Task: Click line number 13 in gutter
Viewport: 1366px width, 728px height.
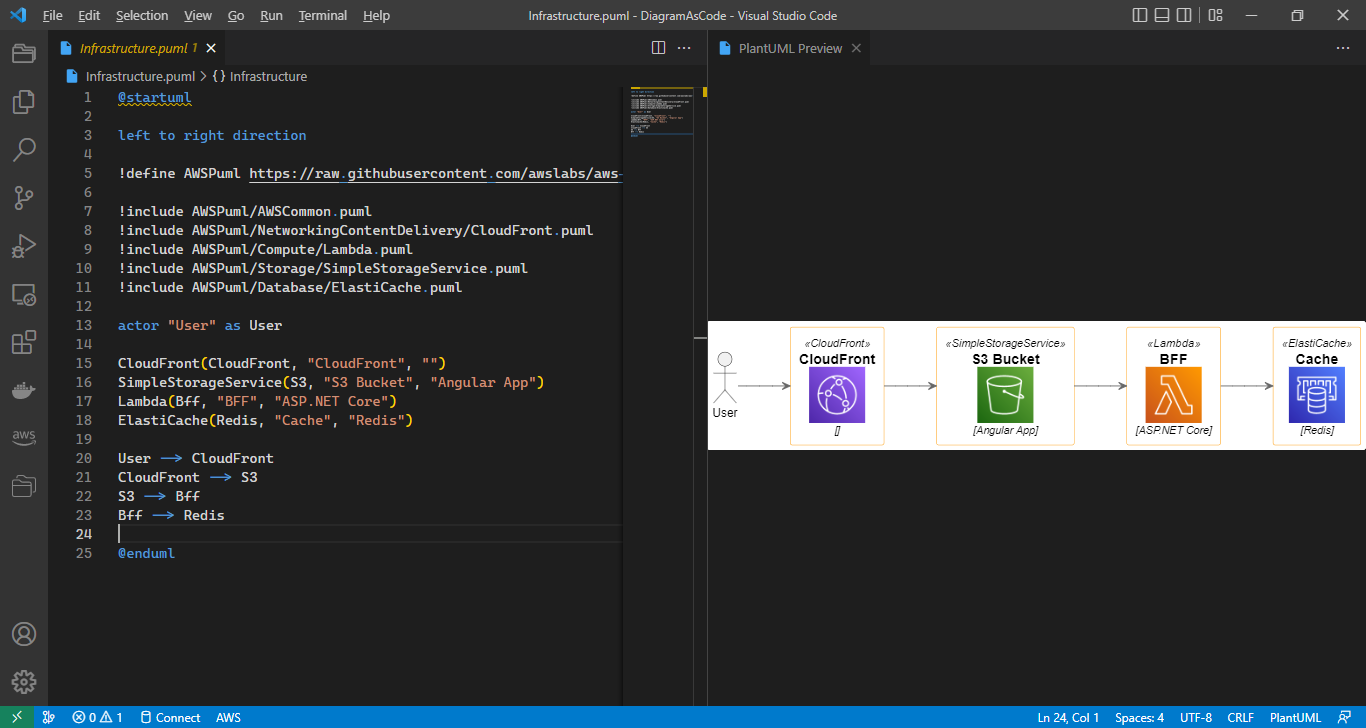Action: click(x=84, y=325)
